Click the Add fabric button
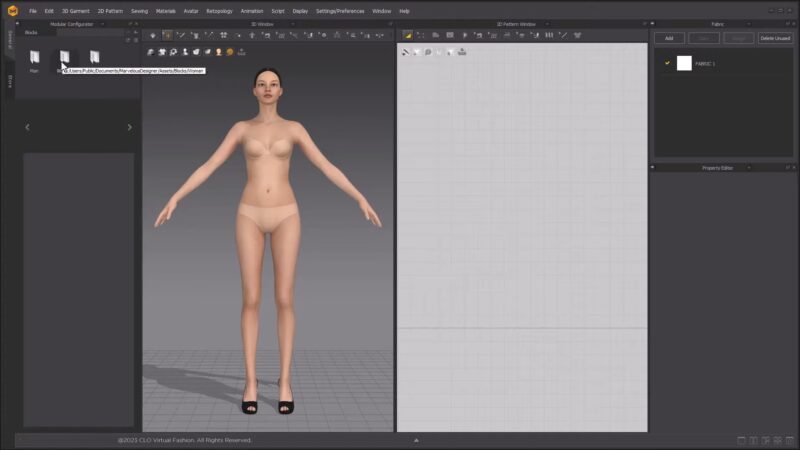The width and height of the screenshot is (800, 450). click(669, 38)
